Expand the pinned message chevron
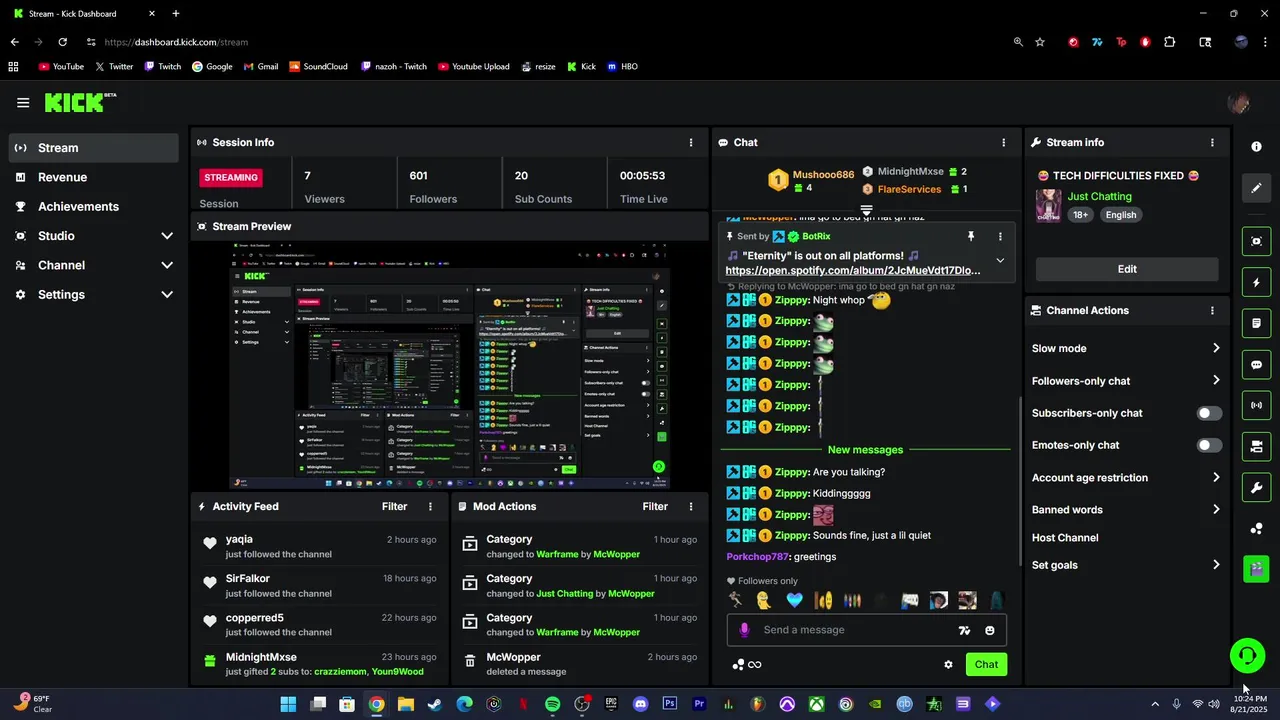 1000,260
